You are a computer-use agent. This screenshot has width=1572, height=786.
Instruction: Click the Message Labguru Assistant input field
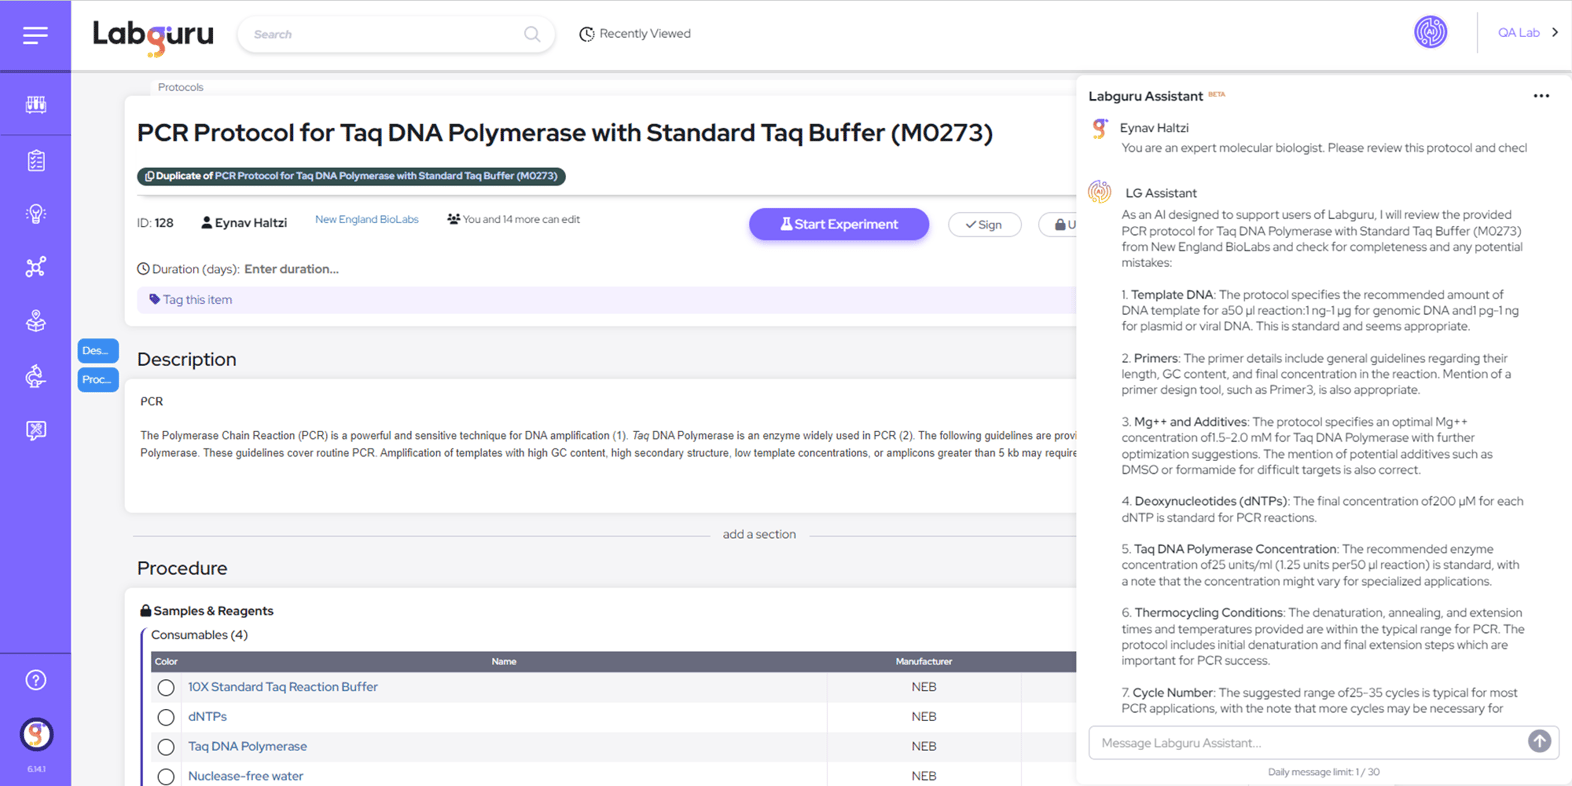click(1305, 743)
